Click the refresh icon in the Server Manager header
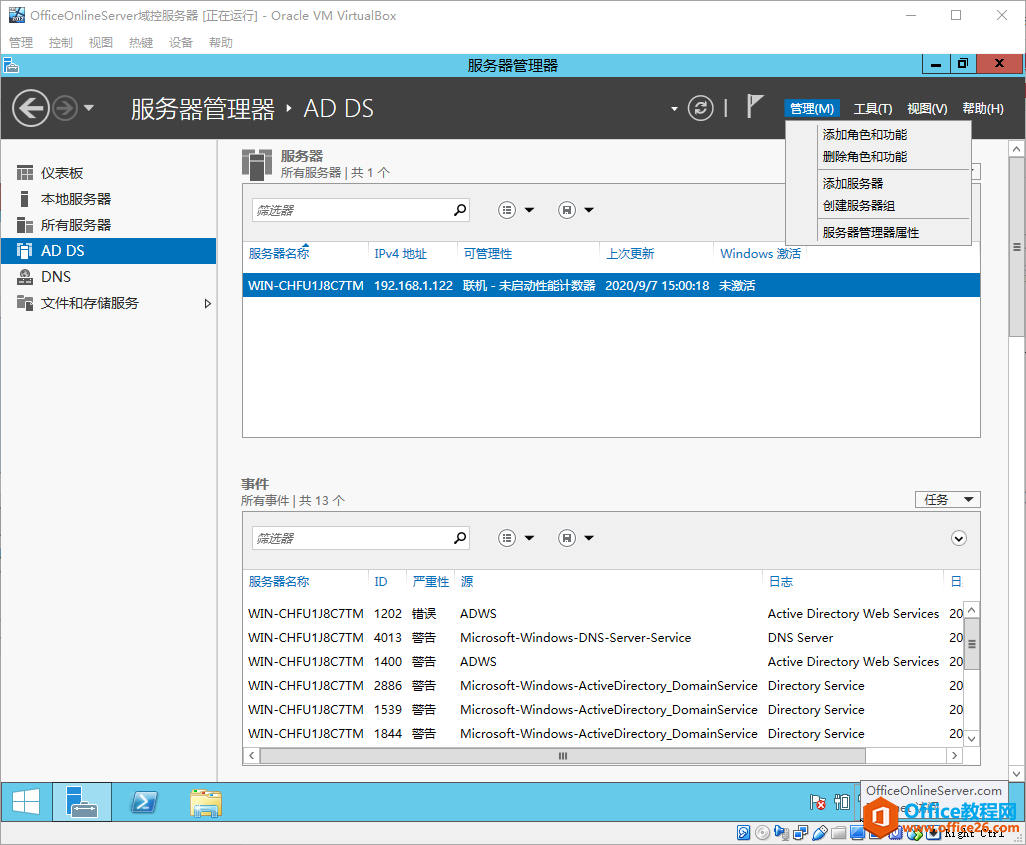 pyautogui.click(x=700, y=109)
